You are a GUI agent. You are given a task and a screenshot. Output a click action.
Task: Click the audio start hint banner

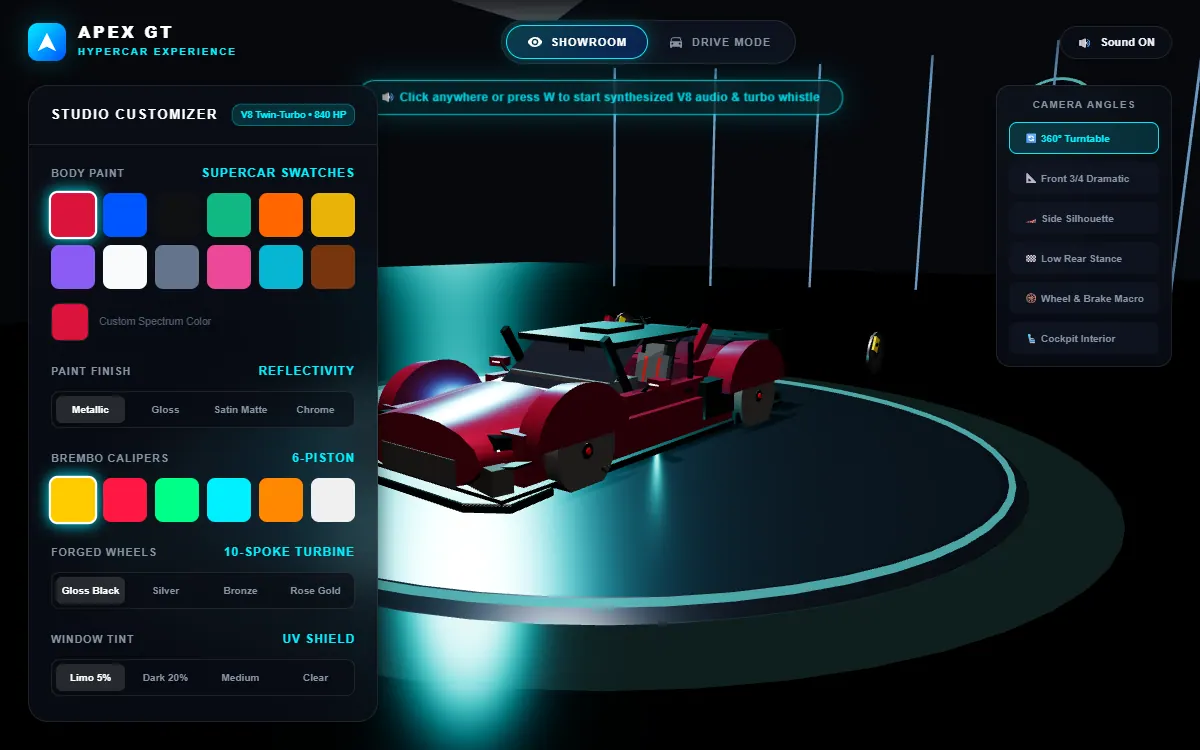[x=601, y=97]
